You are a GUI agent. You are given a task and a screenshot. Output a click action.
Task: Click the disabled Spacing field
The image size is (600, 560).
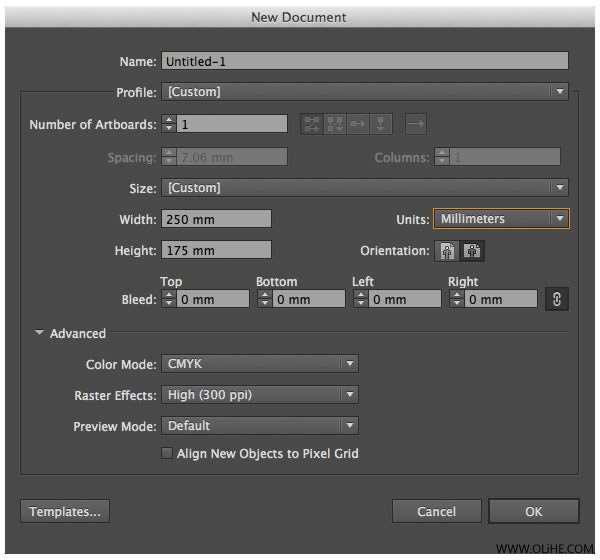click(x=232, y=157)
